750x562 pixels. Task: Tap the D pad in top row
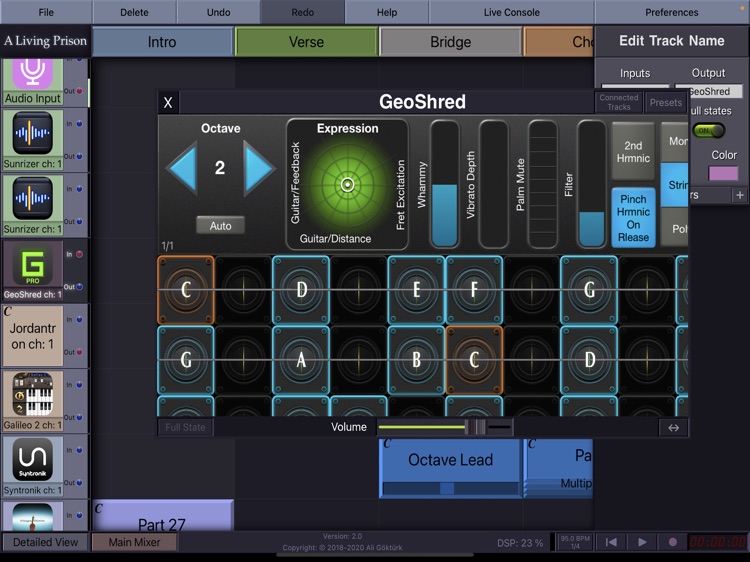[x=301, y=290]
